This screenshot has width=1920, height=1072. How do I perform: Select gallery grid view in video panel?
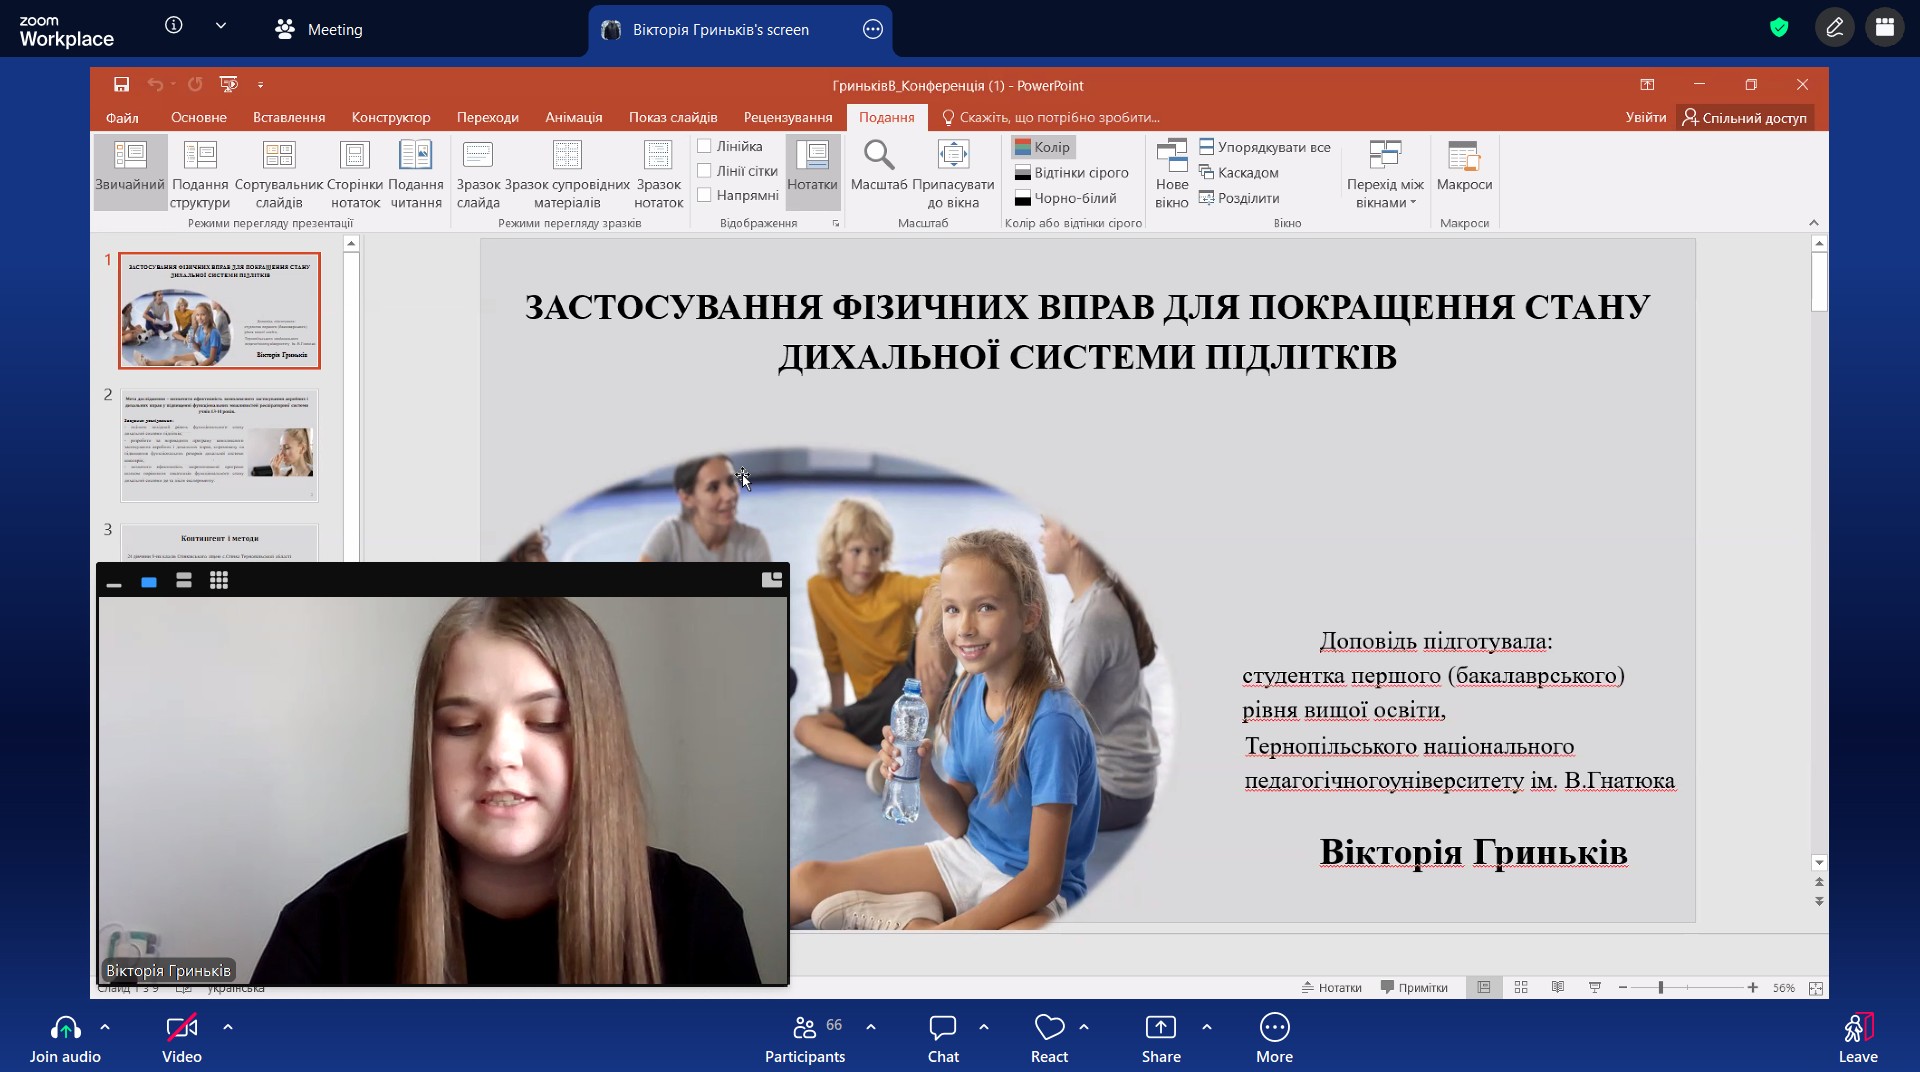pos(219,581)
